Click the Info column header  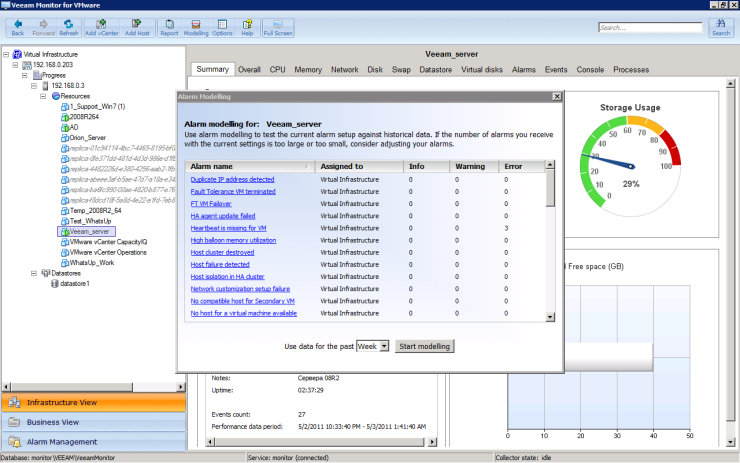pos(427,166)
